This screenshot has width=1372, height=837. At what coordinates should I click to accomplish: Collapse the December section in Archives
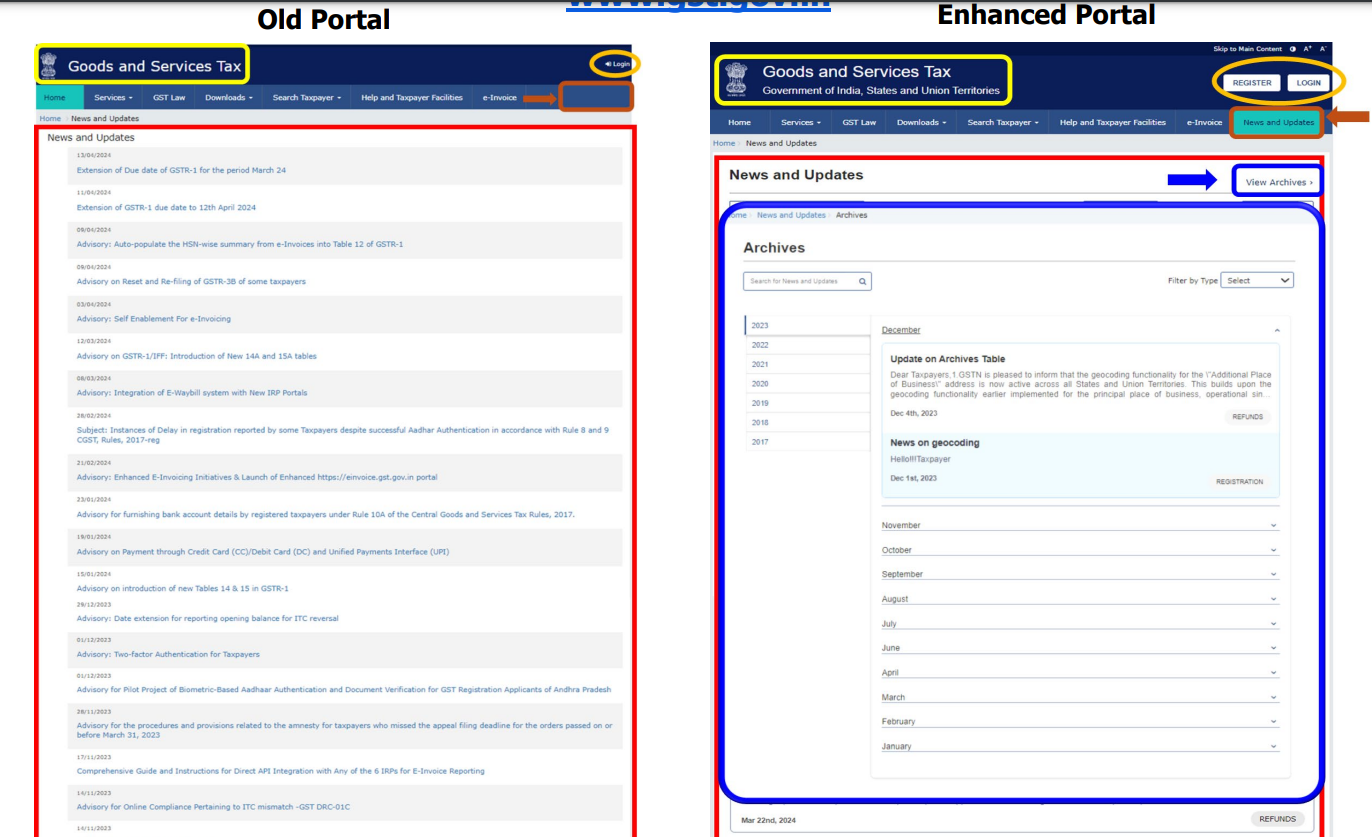tap(1080, 330)
